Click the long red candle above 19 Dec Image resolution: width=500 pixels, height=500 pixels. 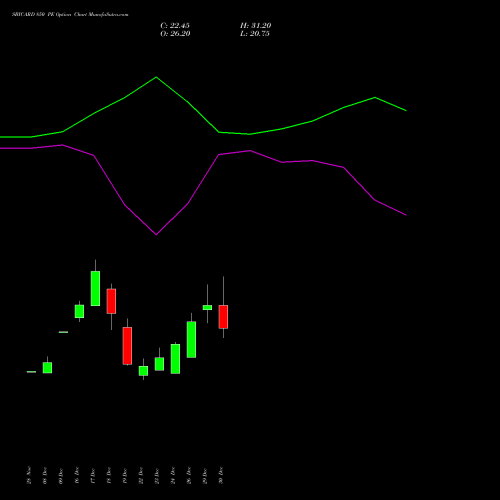(127, 346)
